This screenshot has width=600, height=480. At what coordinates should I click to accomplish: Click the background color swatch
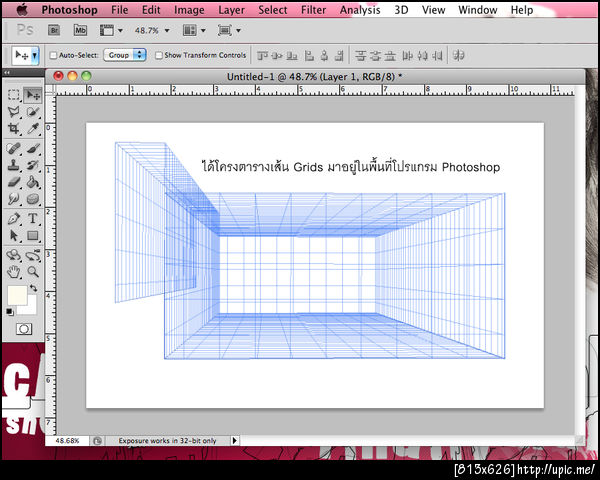[x=31, y=309]
